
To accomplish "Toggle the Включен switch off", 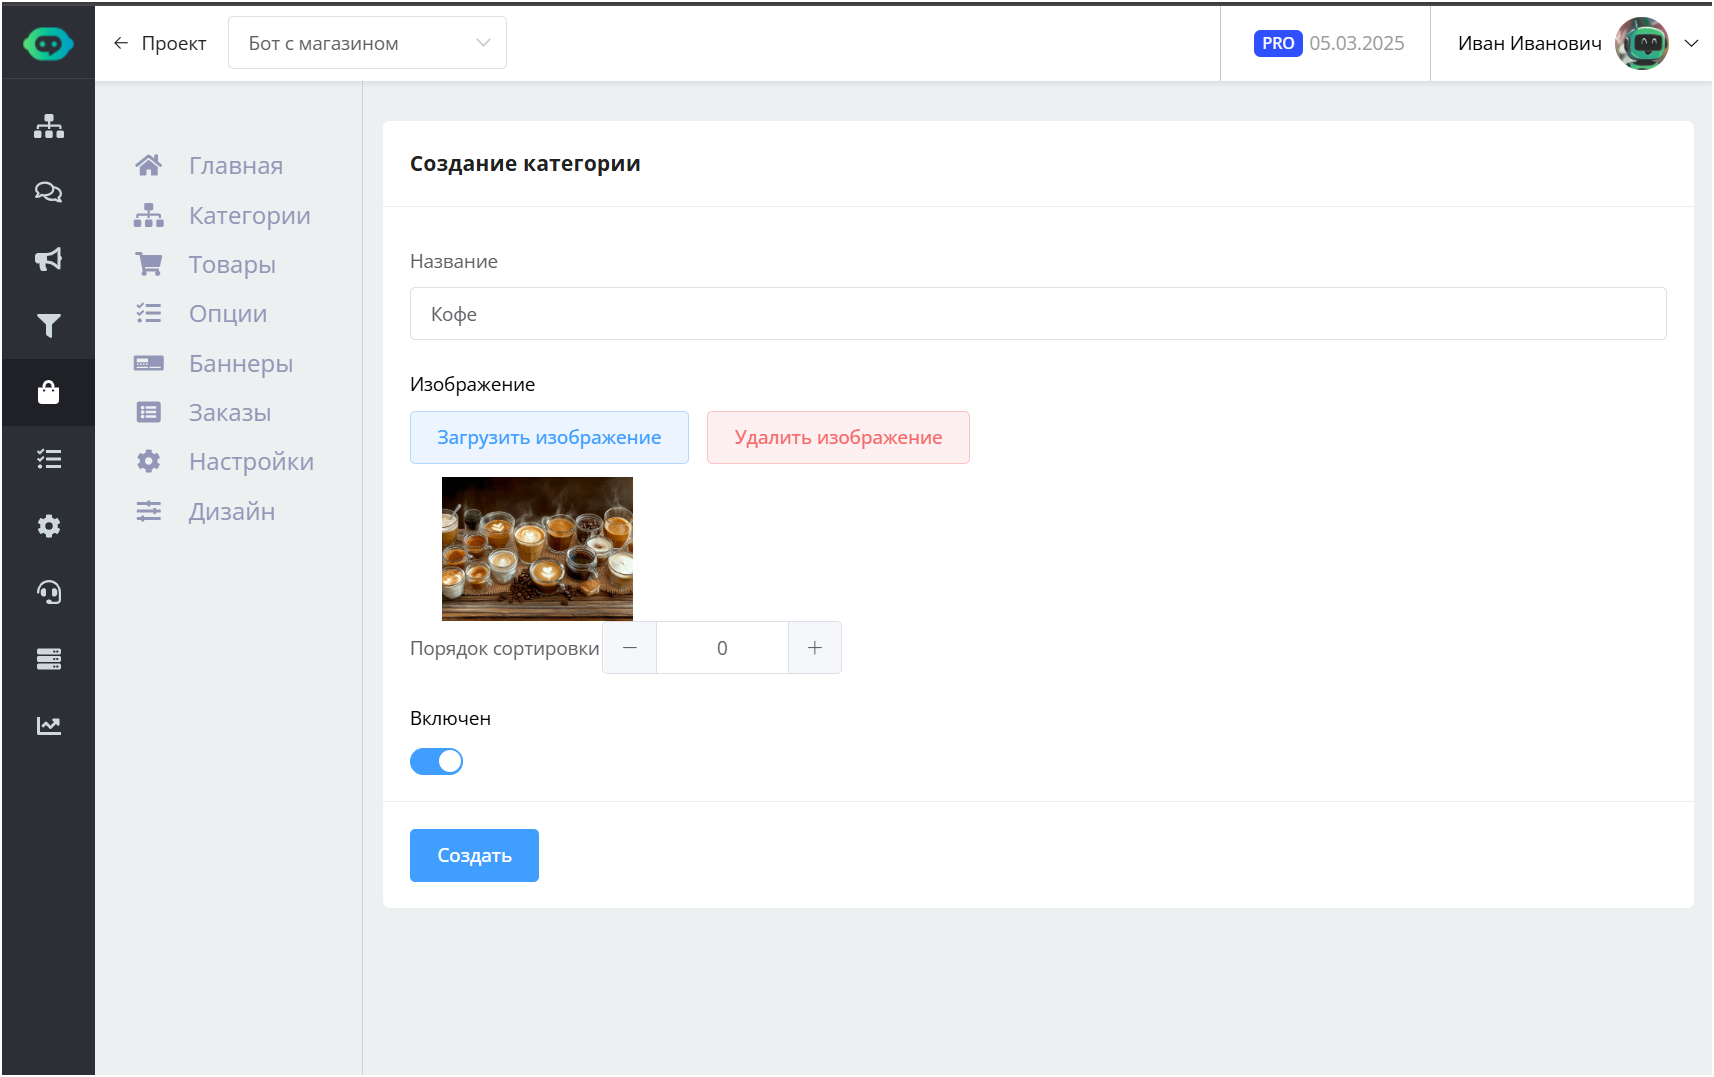I will point(436,761).
